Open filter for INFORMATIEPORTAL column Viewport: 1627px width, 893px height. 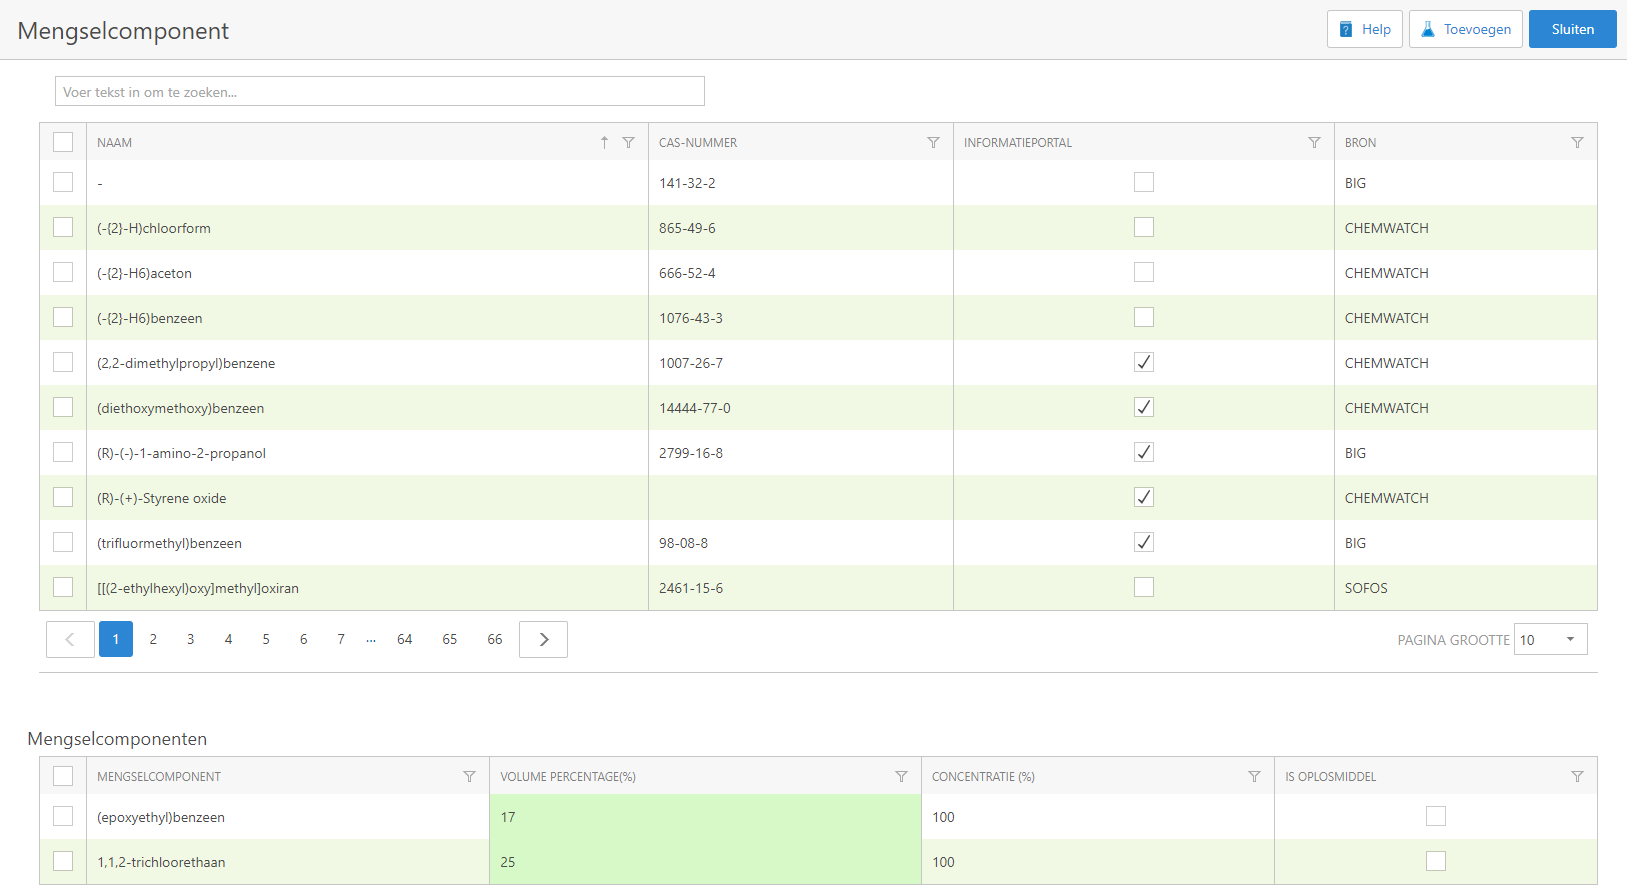click(x=1314, y=143)
